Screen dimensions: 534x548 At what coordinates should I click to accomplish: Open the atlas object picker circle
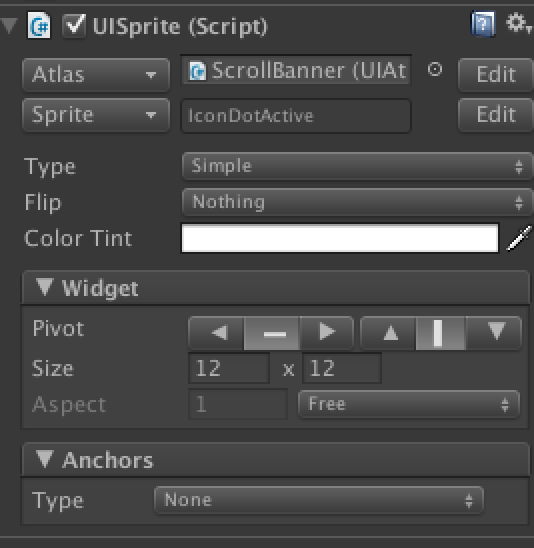pos(435,70)
